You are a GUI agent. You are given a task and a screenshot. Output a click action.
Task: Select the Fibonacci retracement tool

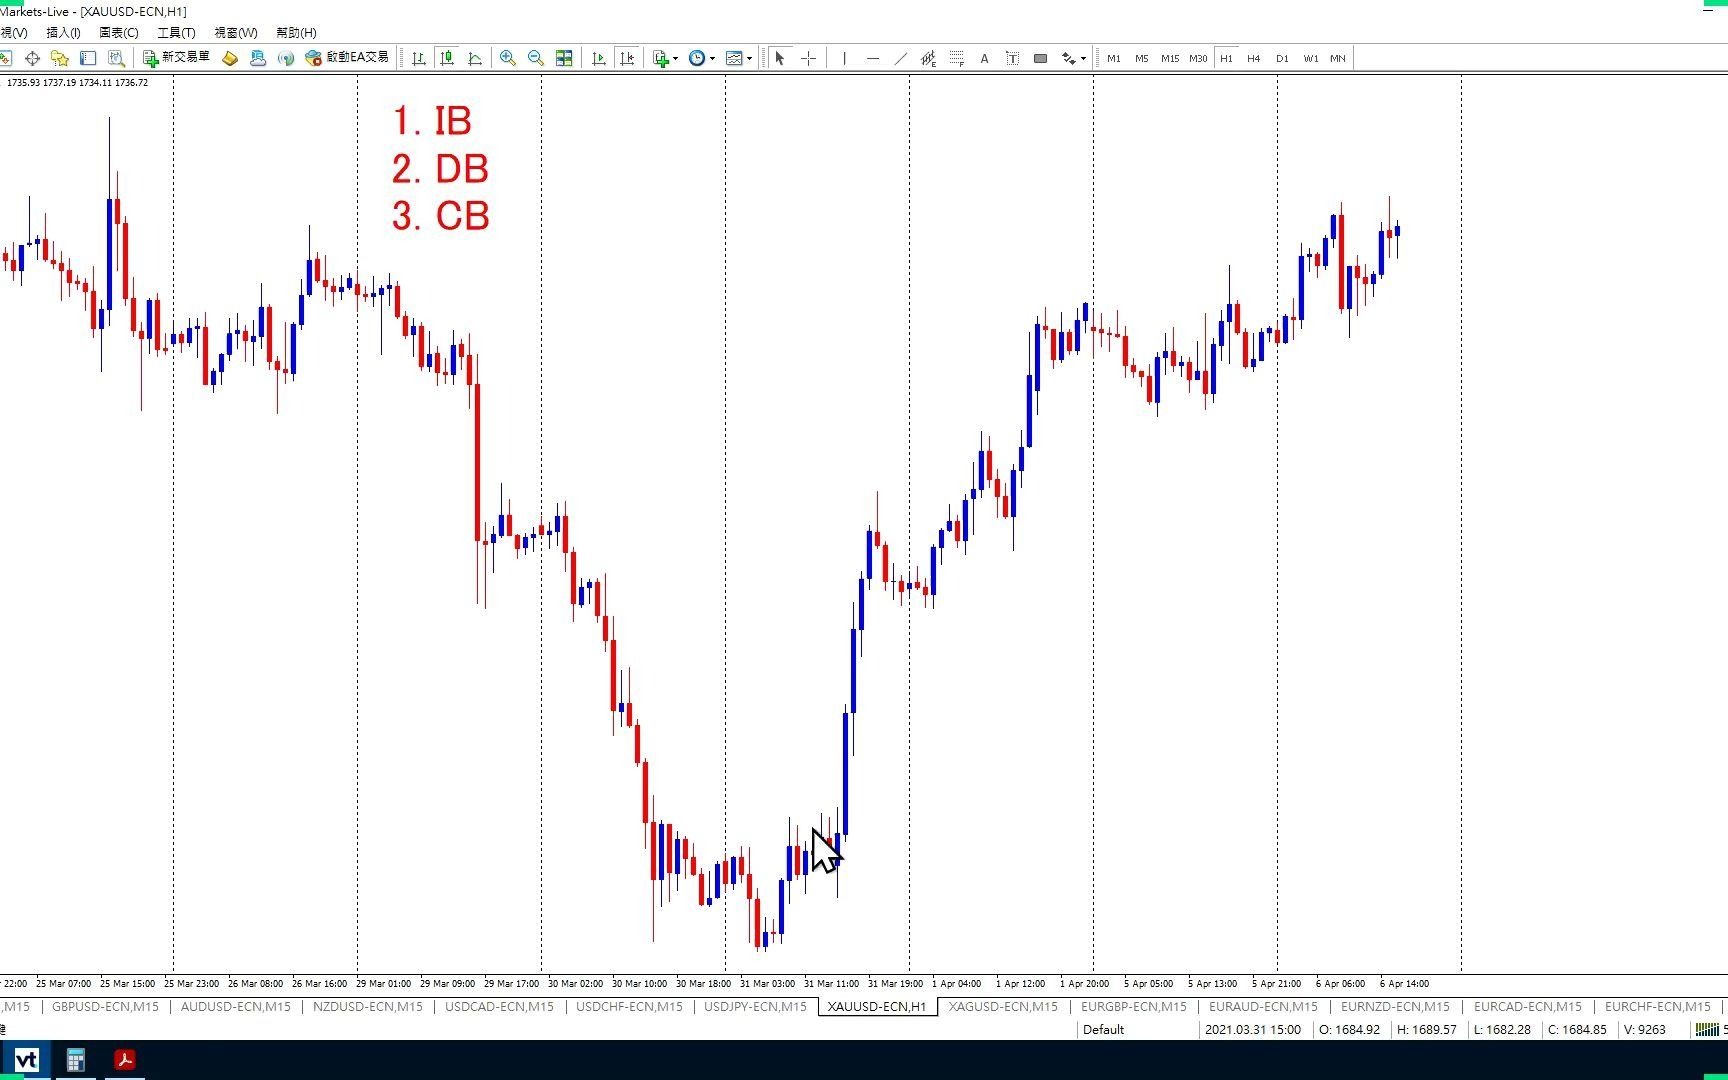(x=956, y=58)
